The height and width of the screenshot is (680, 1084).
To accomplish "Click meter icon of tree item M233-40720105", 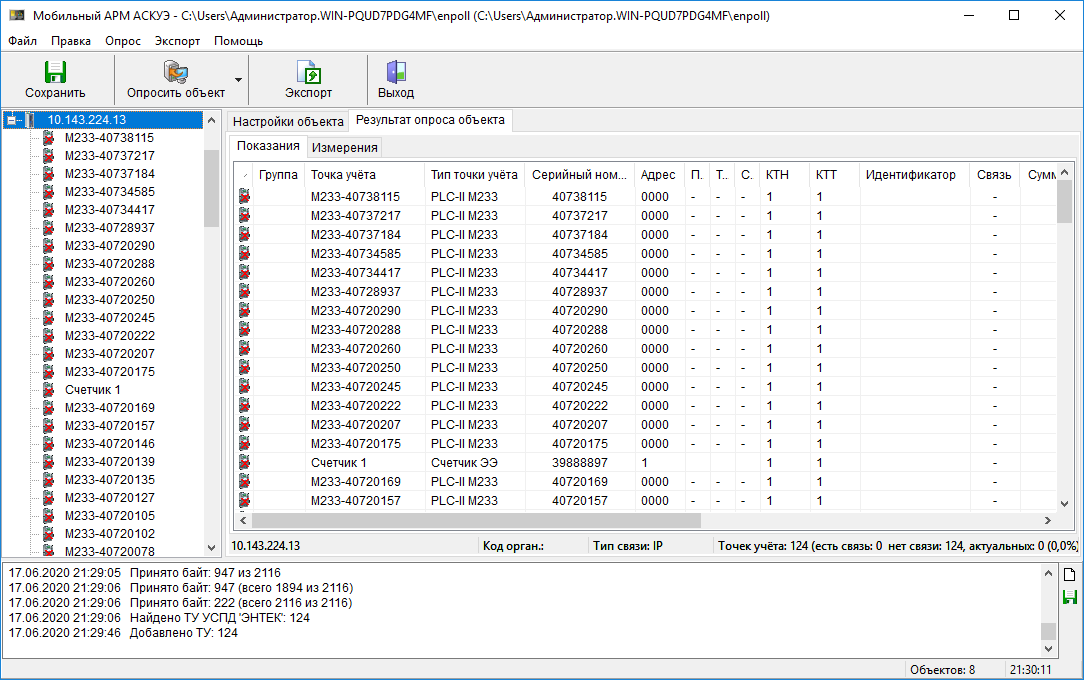I will pos(48,516).
